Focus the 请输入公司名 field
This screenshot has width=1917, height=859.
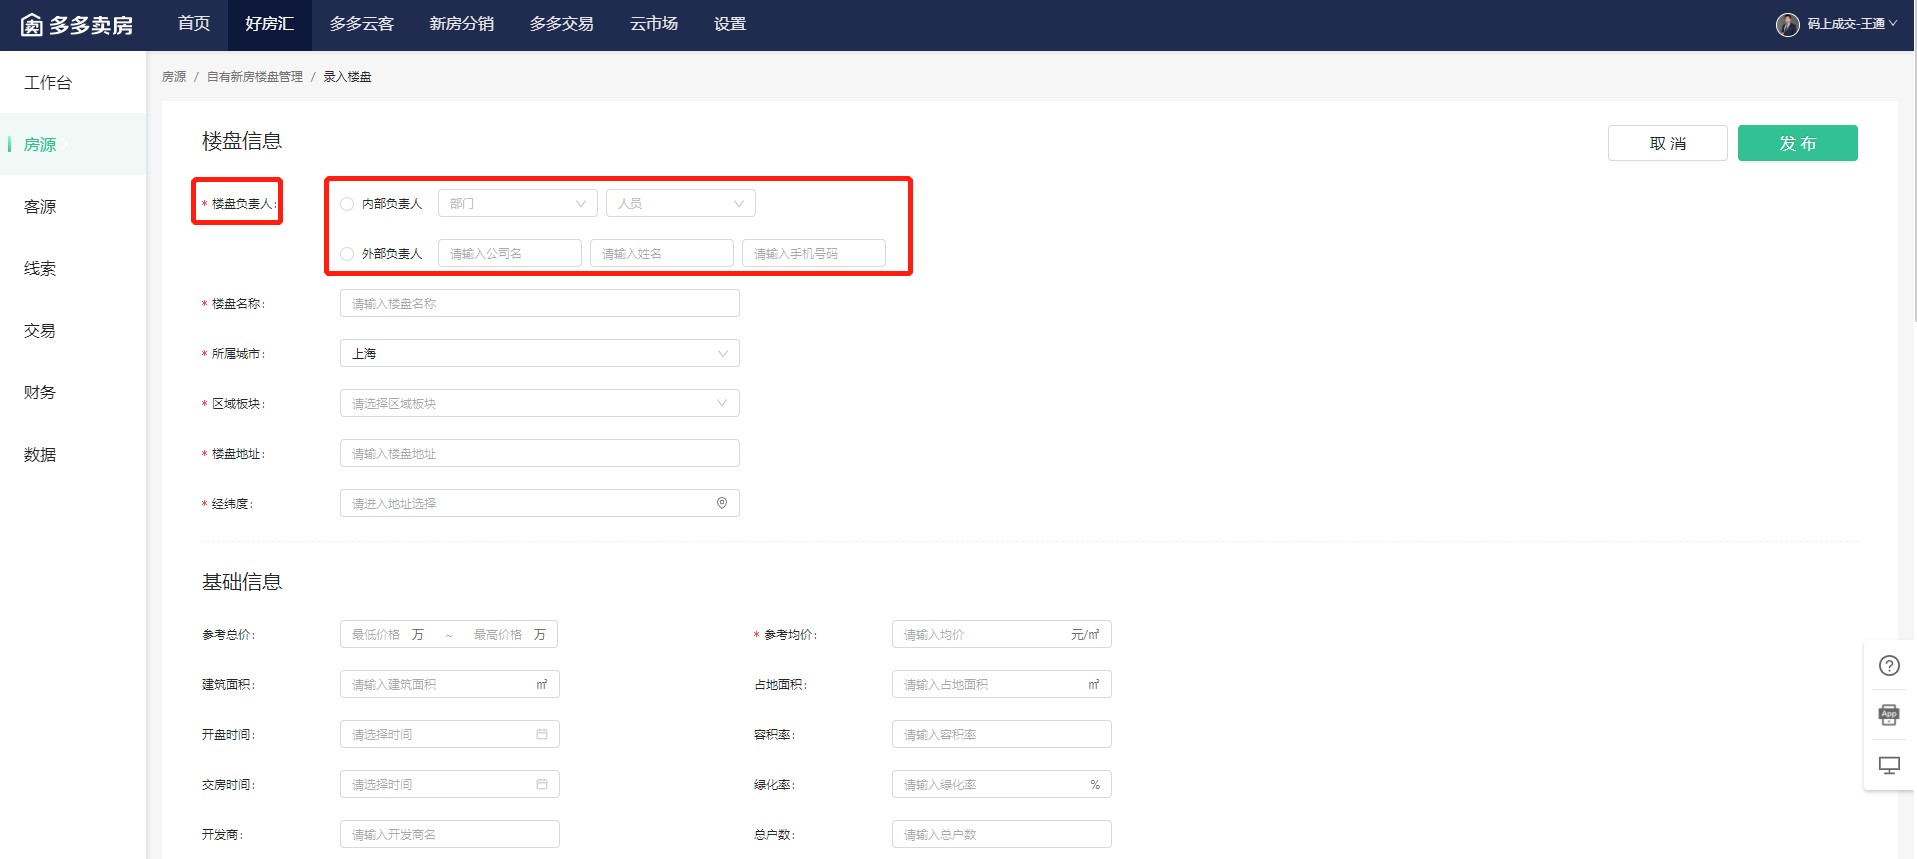click(510, 253)
